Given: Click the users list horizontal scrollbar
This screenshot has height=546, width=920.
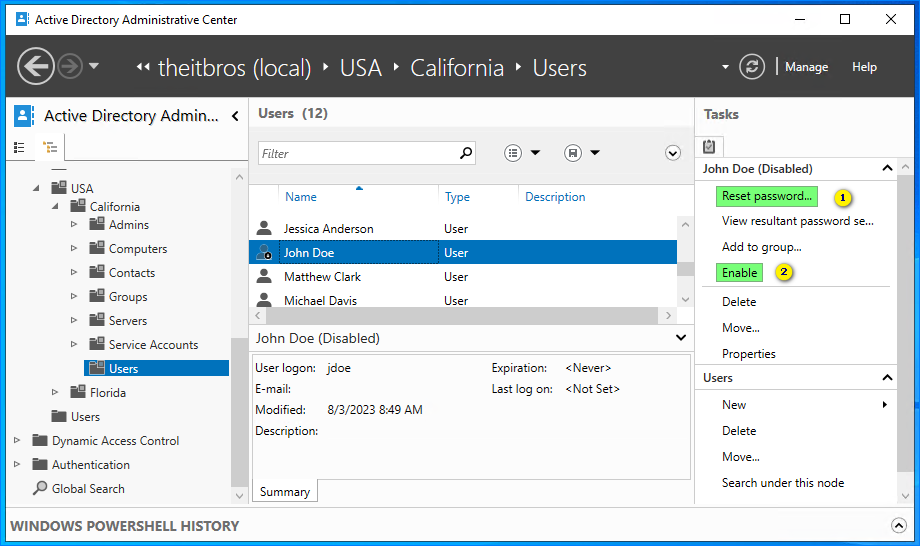Looking at the screenshot, I should [x=461, y=316].
